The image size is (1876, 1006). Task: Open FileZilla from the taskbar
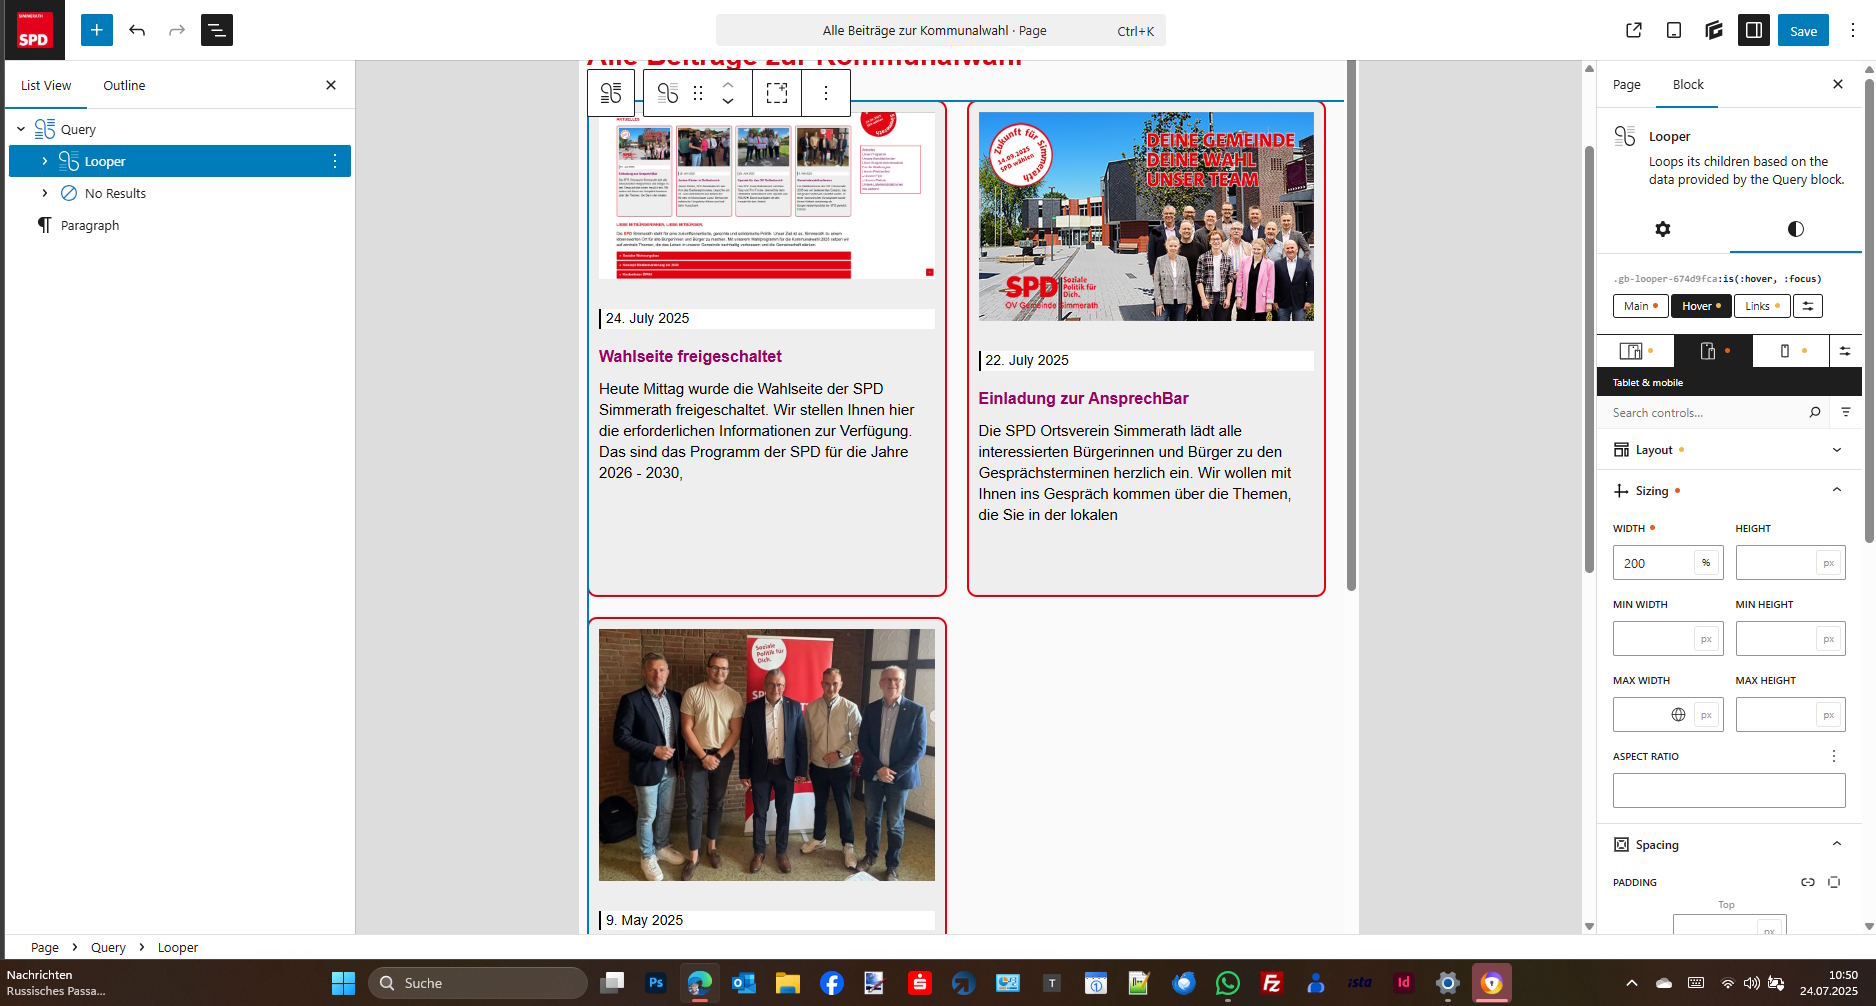coord(1271,983)
